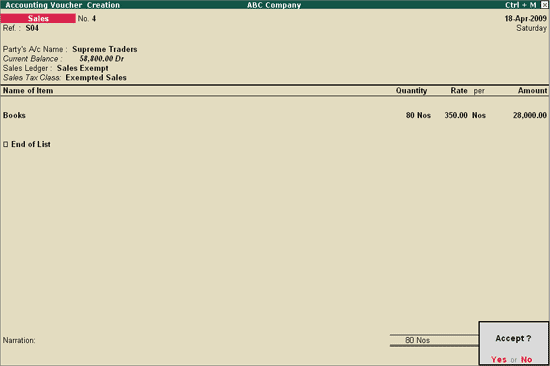Image resolution: width=550 pixels, height=366 pixels.
Task: Click the Current Balance 58,800.00 Dr value
Action: point(102,59)
